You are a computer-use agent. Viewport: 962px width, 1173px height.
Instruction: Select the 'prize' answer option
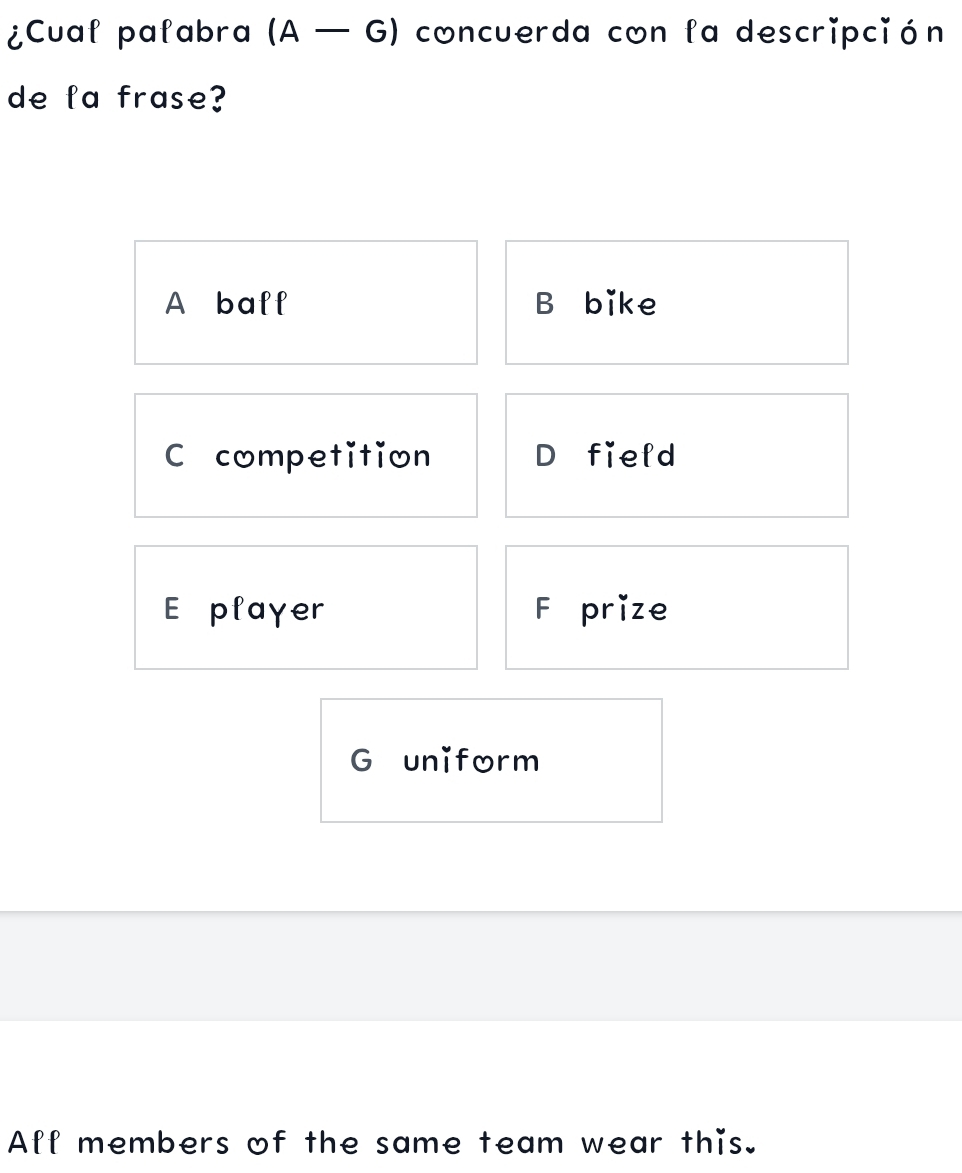pos(676,608)
